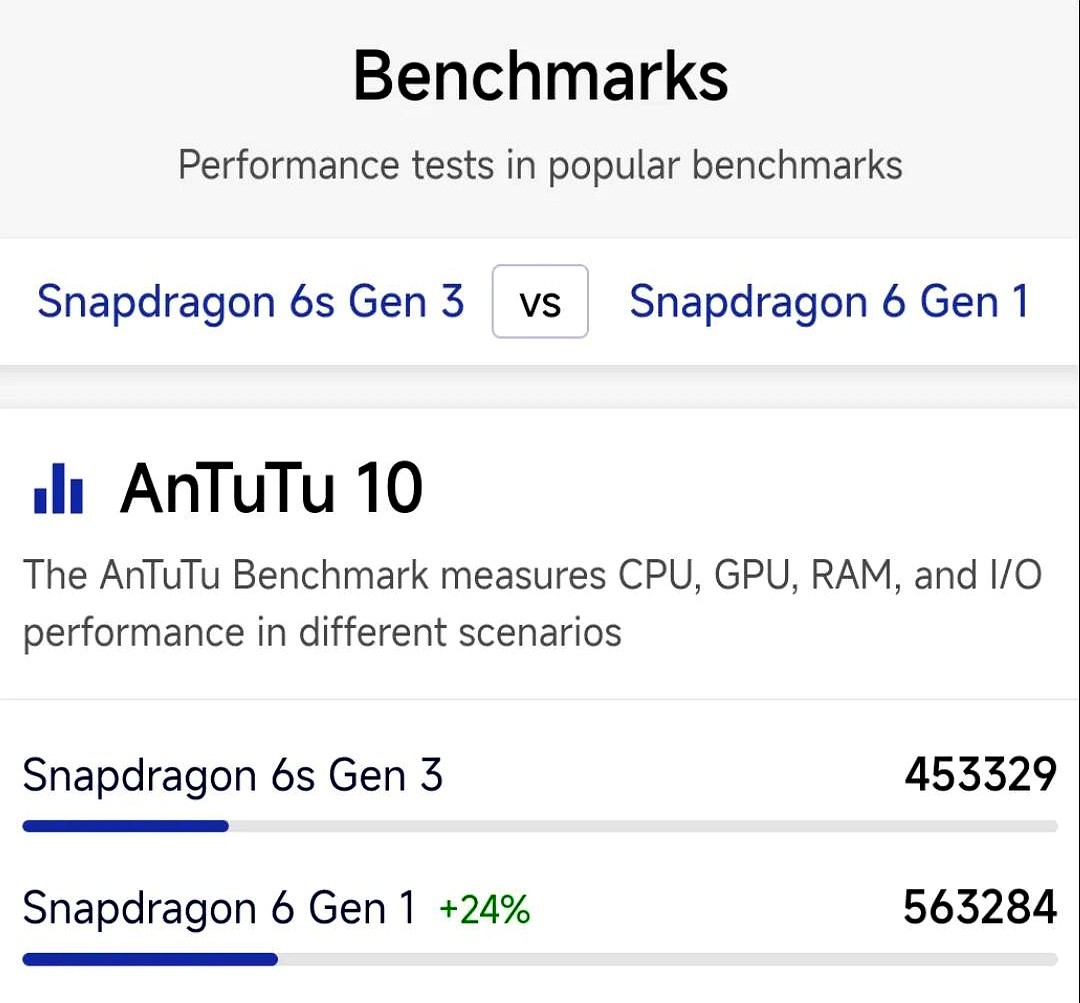Select Snapdragon 6s Gen 3 result row label
1080x1003 pixels.
pos(232,776)
